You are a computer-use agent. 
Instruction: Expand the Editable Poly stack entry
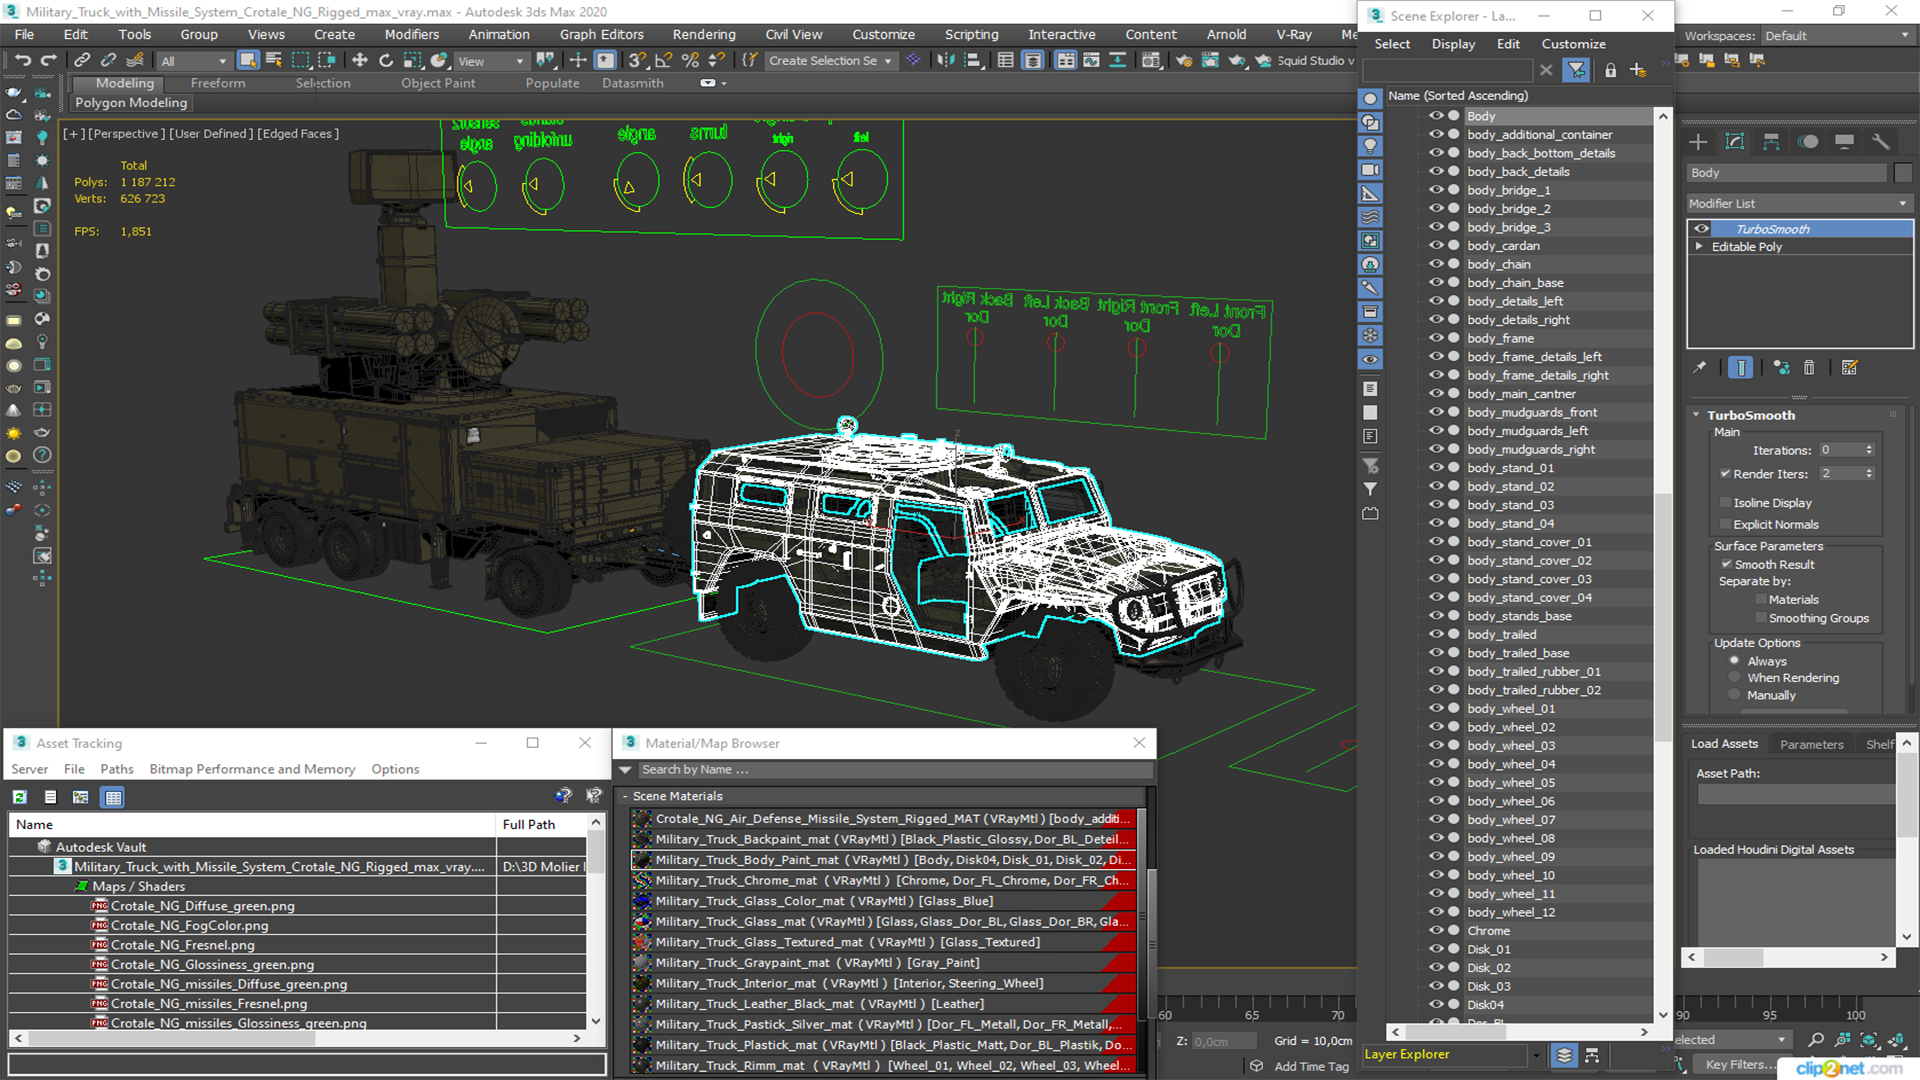tap(1698, 247)
